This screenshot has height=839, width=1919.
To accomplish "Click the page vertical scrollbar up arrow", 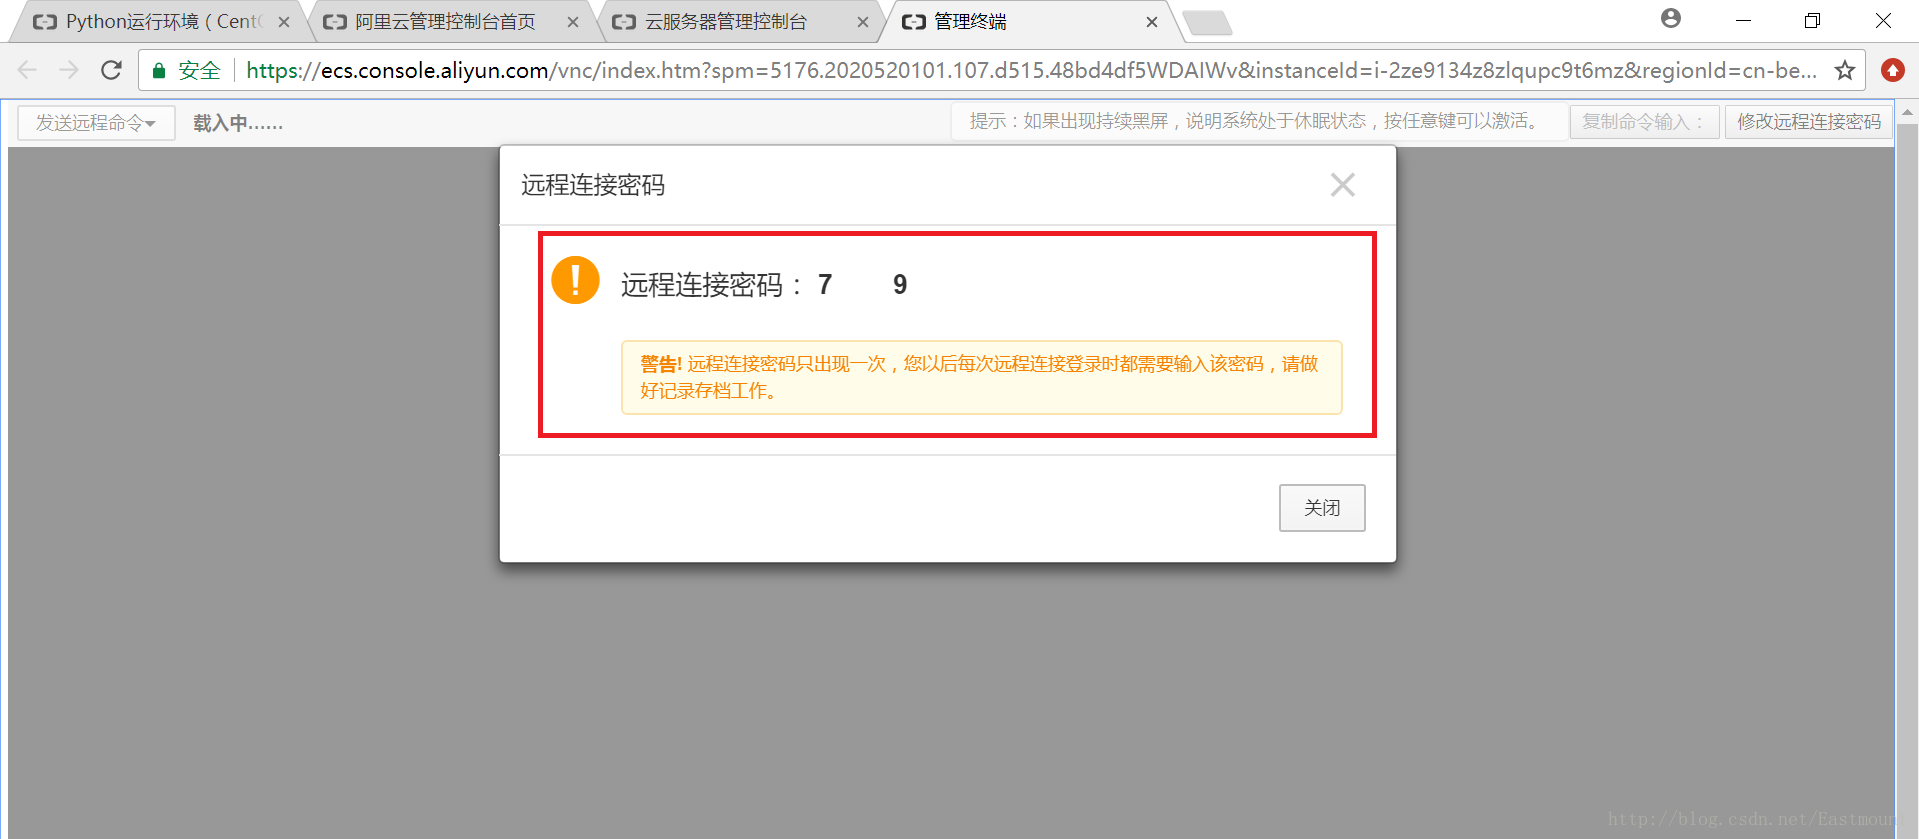I will click(1908, 113).
